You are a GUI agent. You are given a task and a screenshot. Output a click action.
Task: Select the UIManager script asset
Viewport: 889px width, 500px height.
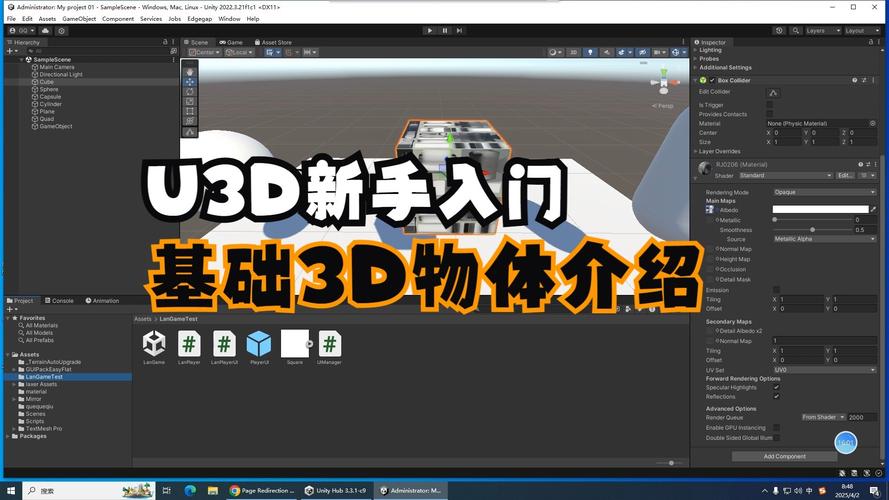click(x=329, y=347)
